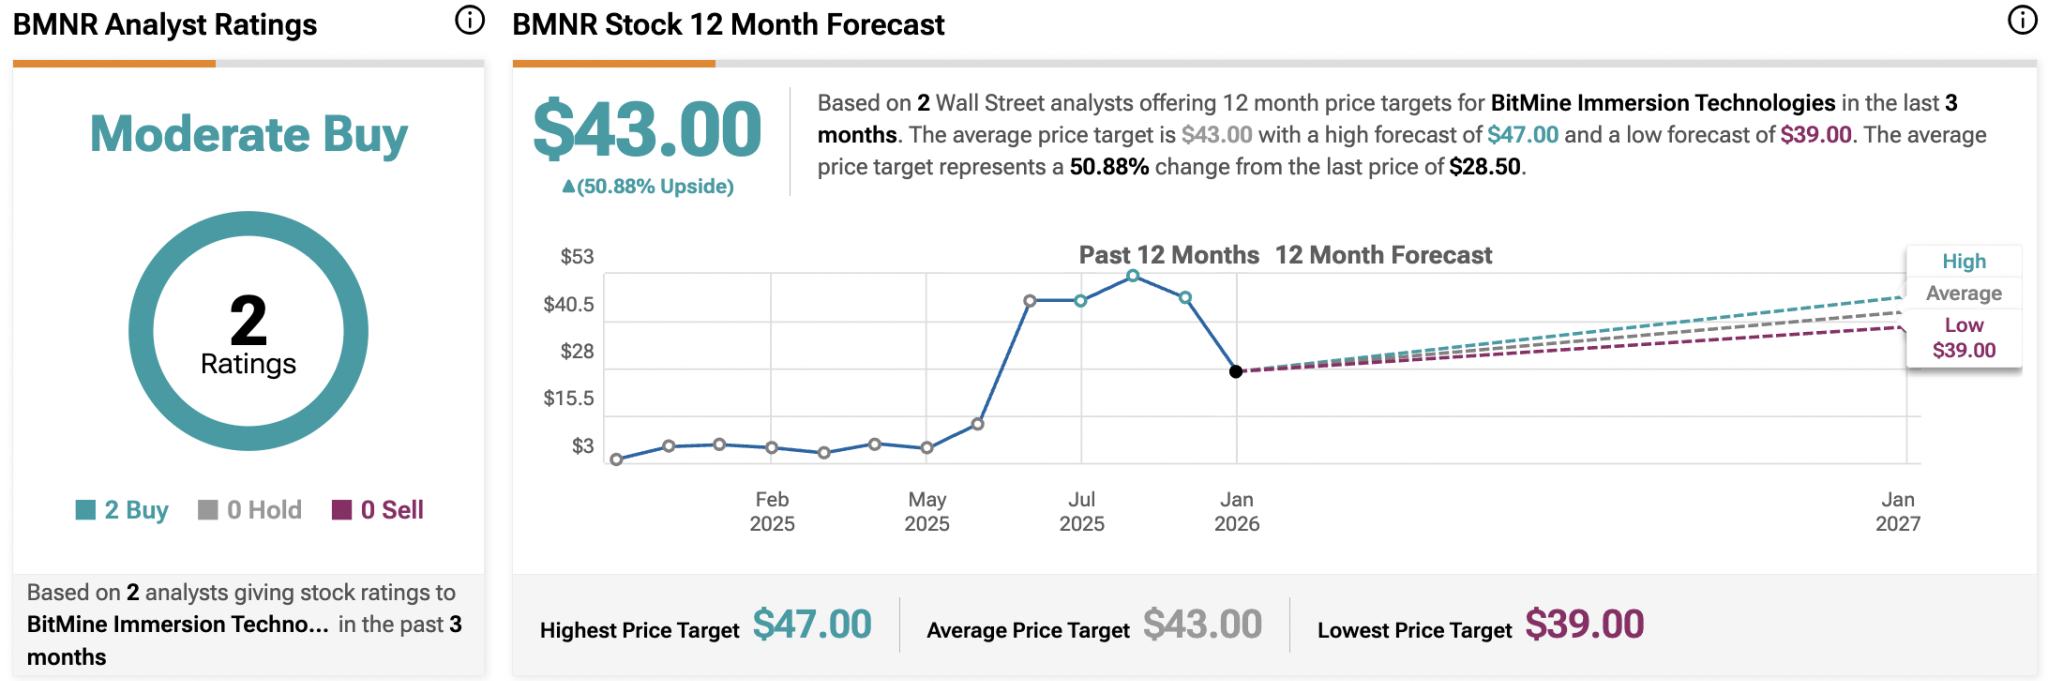The width and height of the screenshot is (2048, 681).
Task: Click the first data point on price line
Action: tap(617, 460)
